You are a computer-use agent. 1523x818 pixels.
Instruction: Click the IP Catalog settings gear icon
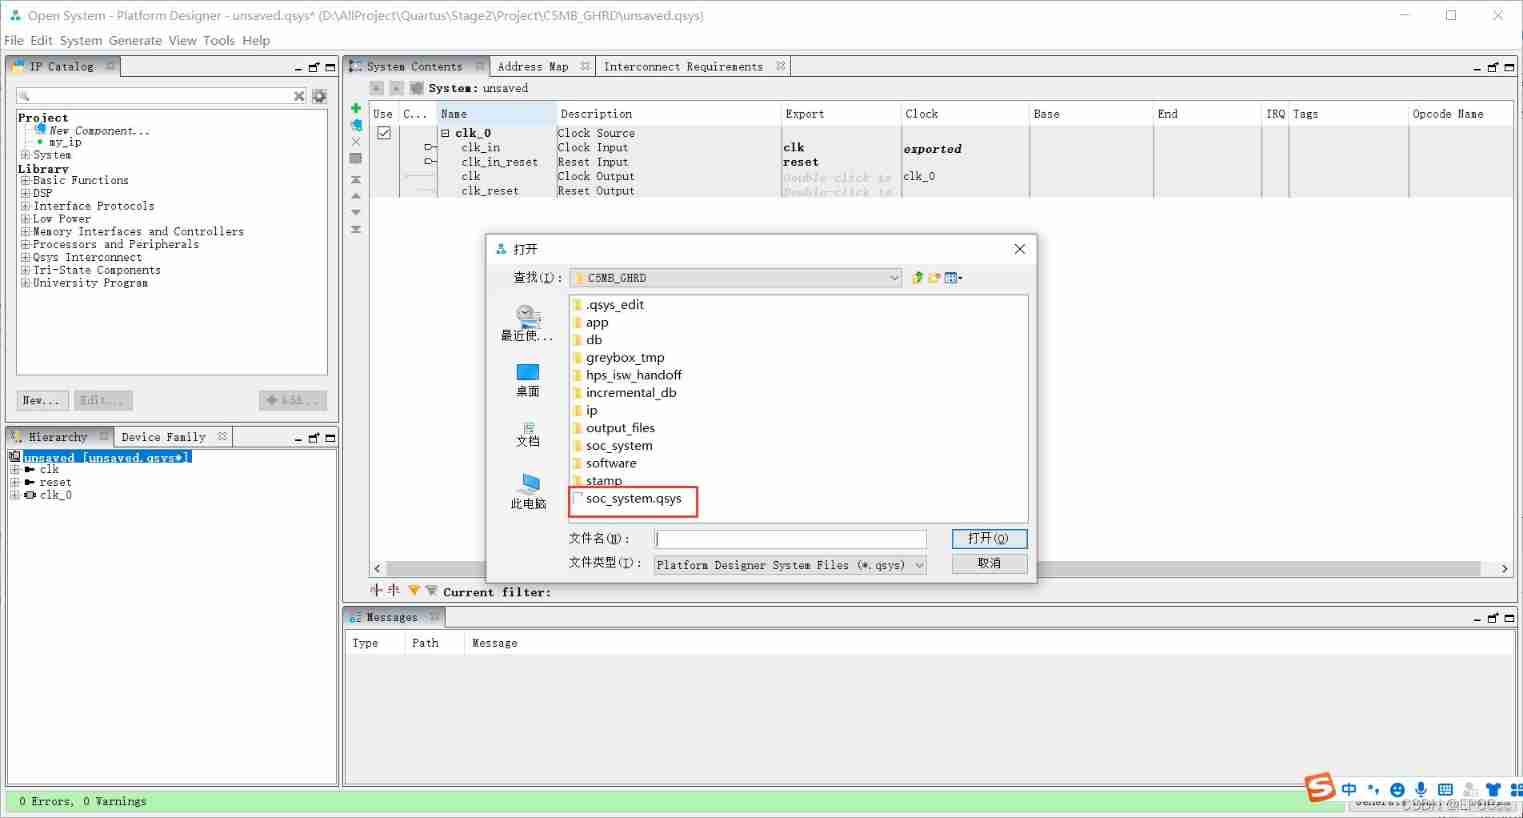319,96
